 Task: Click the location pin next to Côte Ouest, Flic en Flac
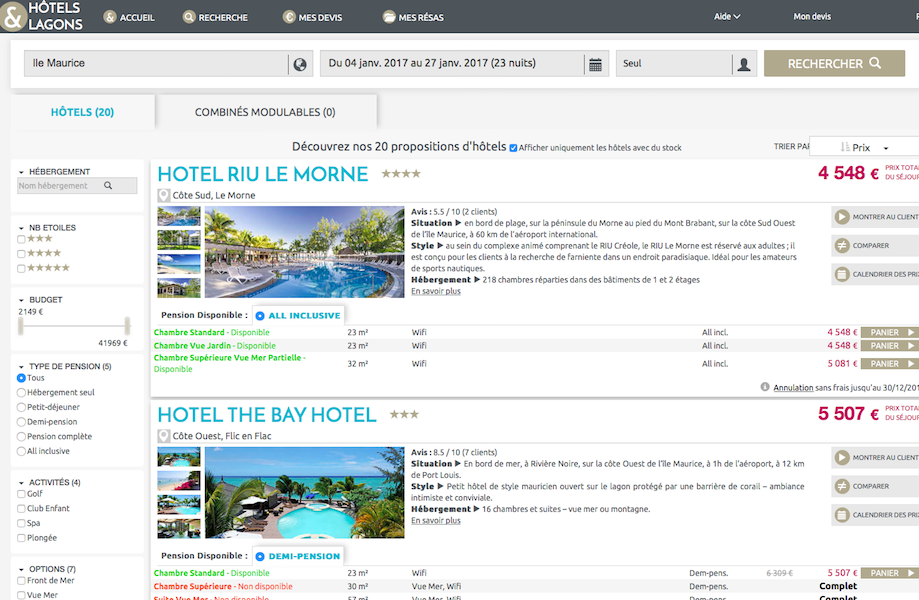pos(164,437)
